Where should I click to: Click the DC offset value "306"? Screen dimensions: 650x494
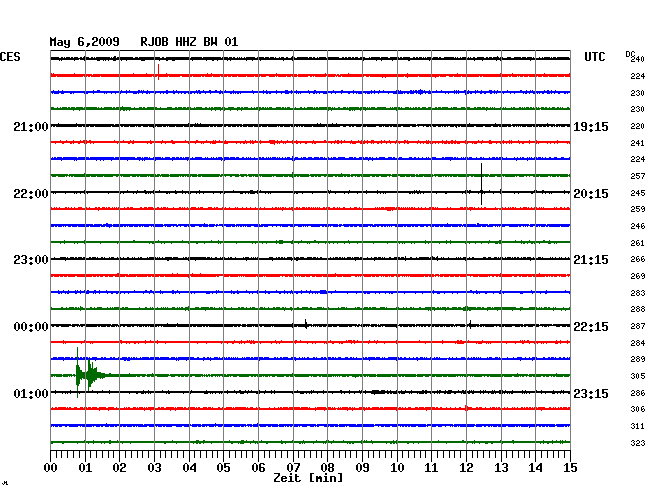(x=638, y=409)
